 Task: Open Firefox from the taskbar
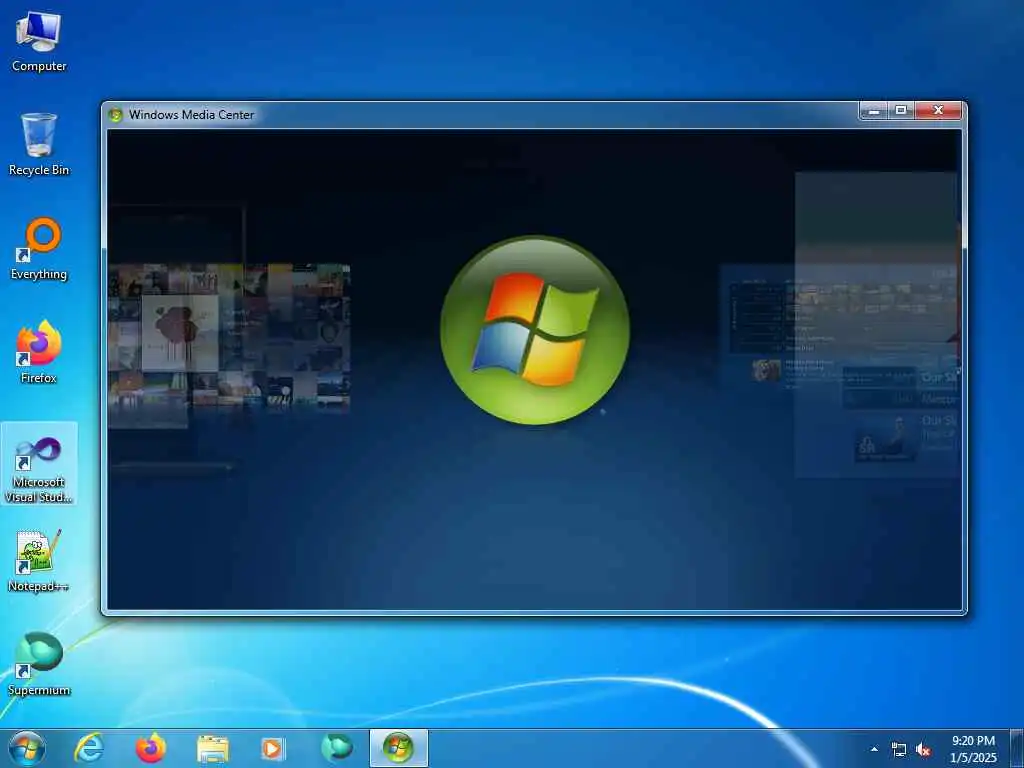(x=150, y=748)
